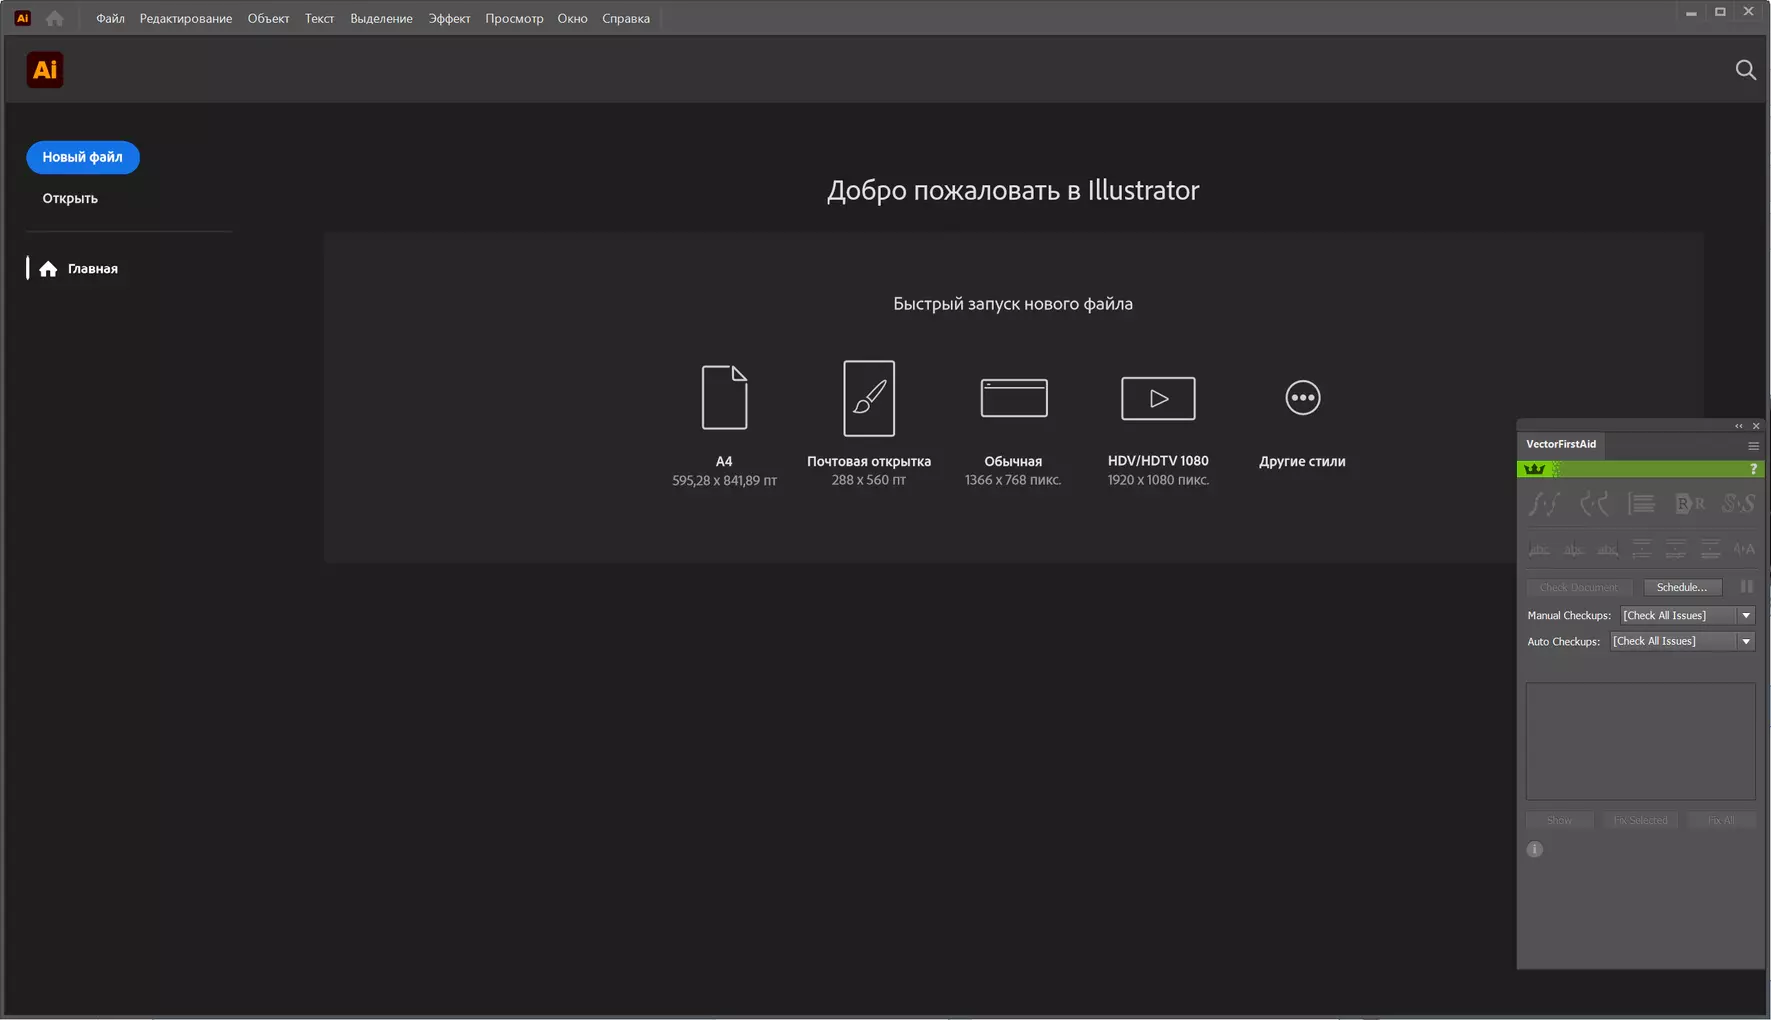Click the Открыть button
Image resolution: width=1771 pixels, height=1020 pixels.
click(70, 198)
